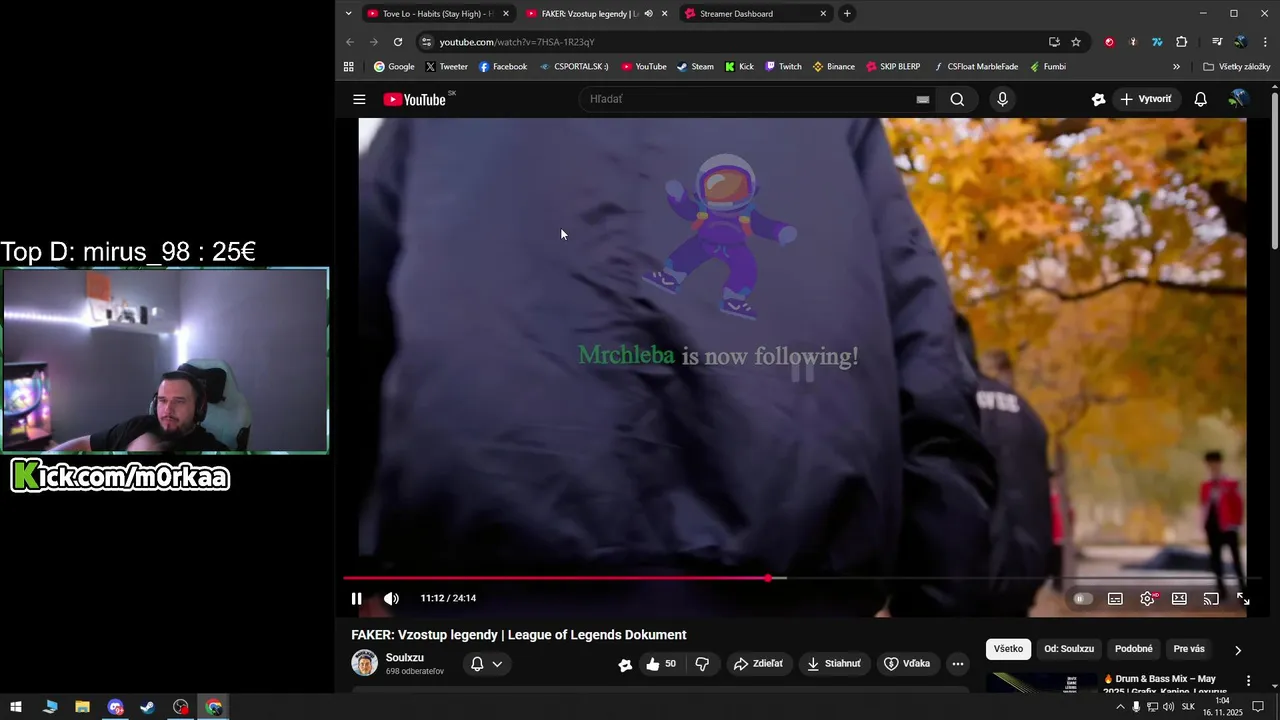Viewport: 1280px width, 720px height.
Task: Open the YouTube notifications bell
Action: coord(1200,99)
